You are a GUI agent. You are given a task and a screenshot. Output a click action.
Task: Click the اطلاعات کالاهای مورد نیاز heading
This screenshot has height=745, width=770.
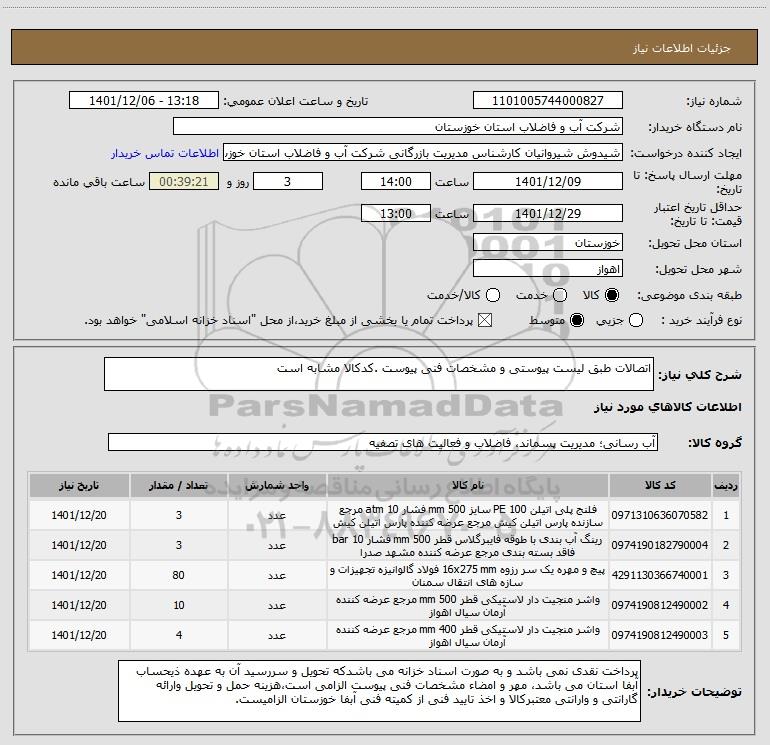(x=668, y=407)
